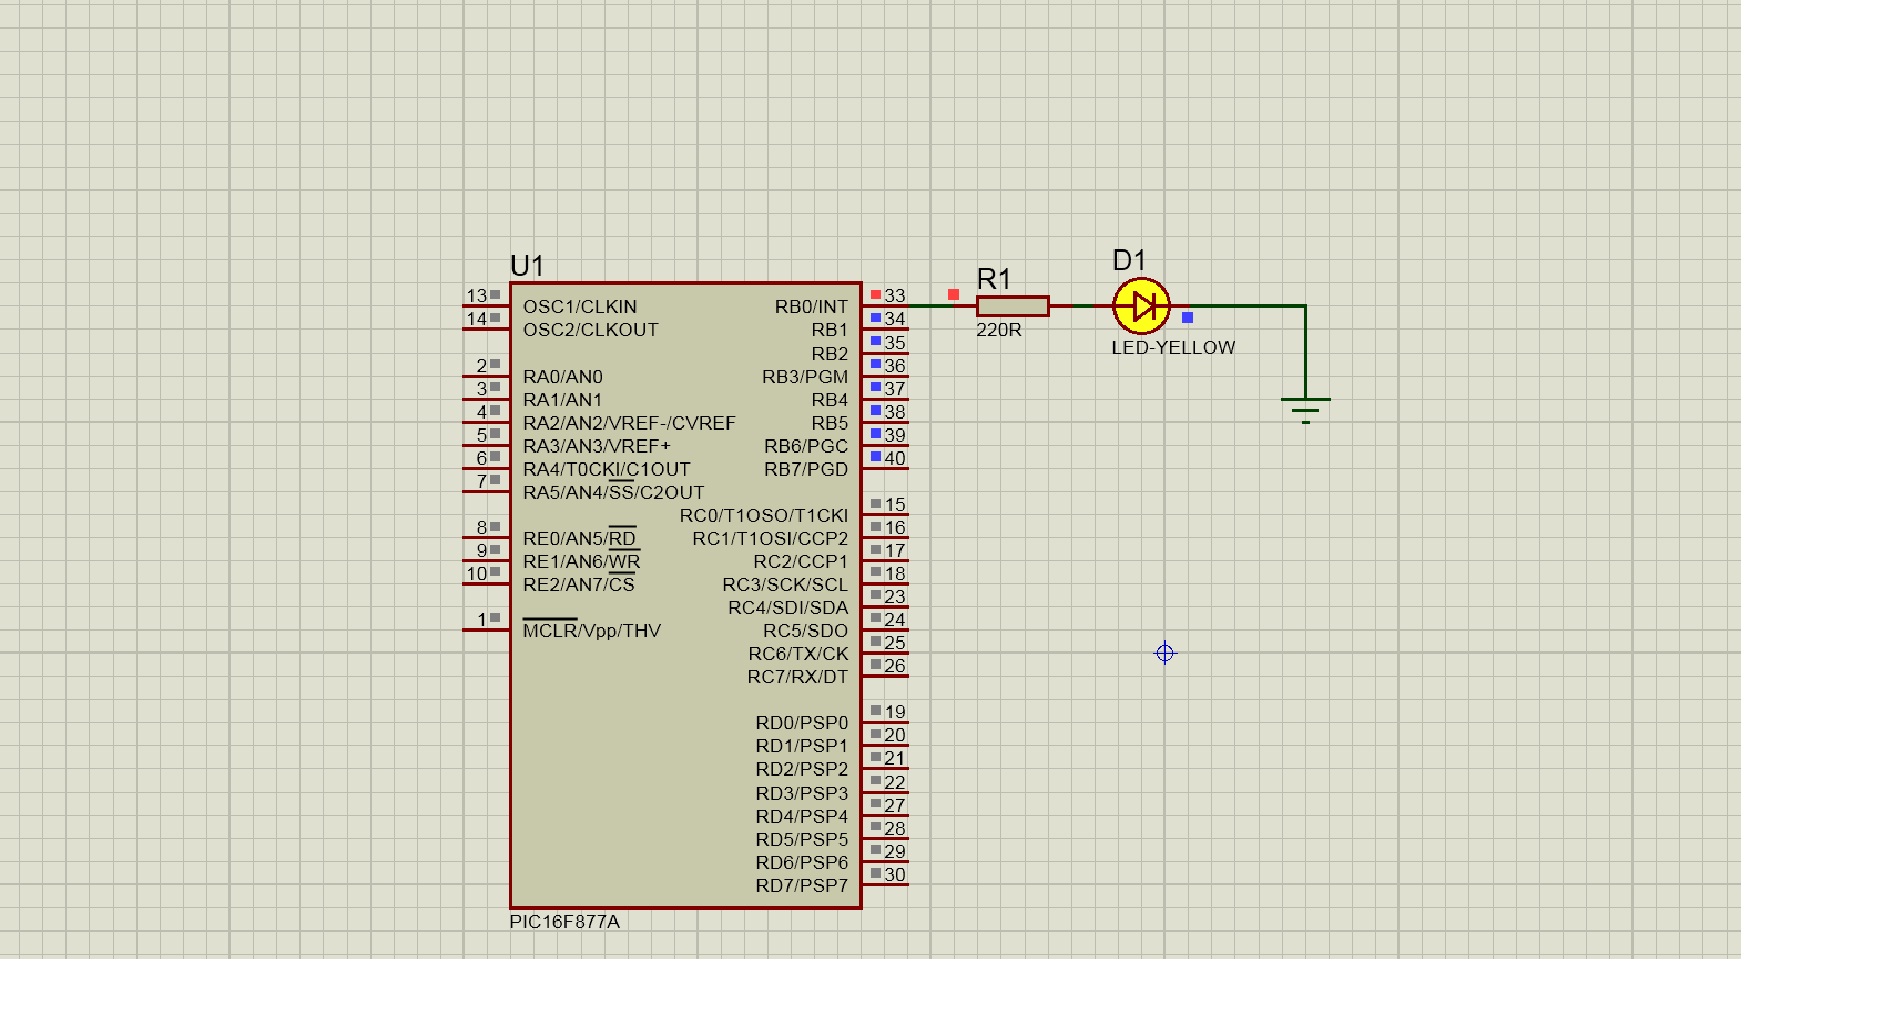This screenshot has height=1016, width=1879.
Task: Click the RB7/PGD pin label
Action: tap(806, 469)
